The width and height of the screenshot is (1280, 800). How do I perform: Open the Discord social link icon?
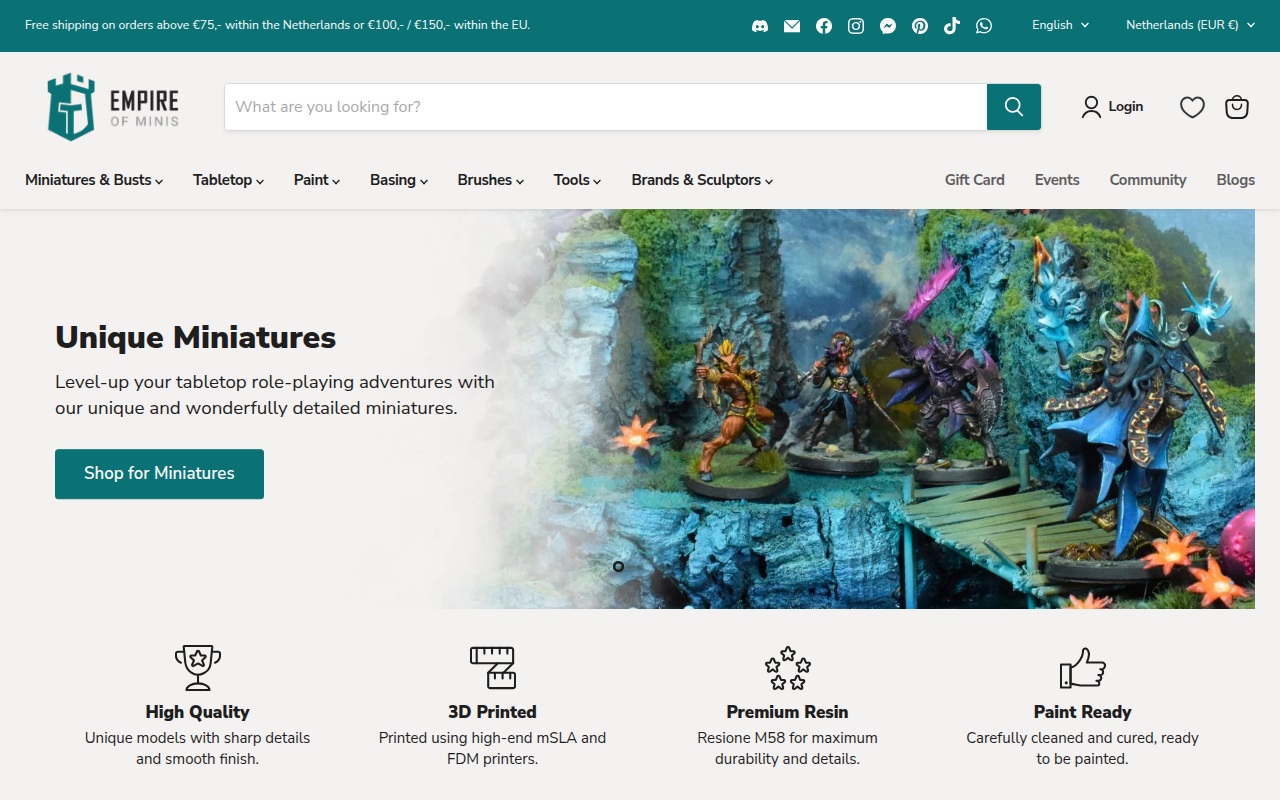[760, 26]
